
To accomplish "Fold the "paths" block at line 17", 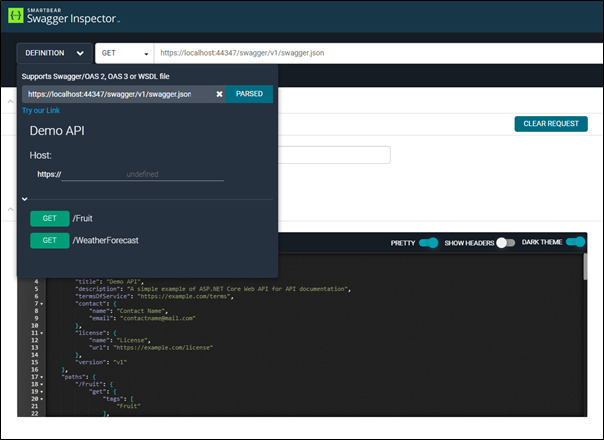I will tap(42, 377).
